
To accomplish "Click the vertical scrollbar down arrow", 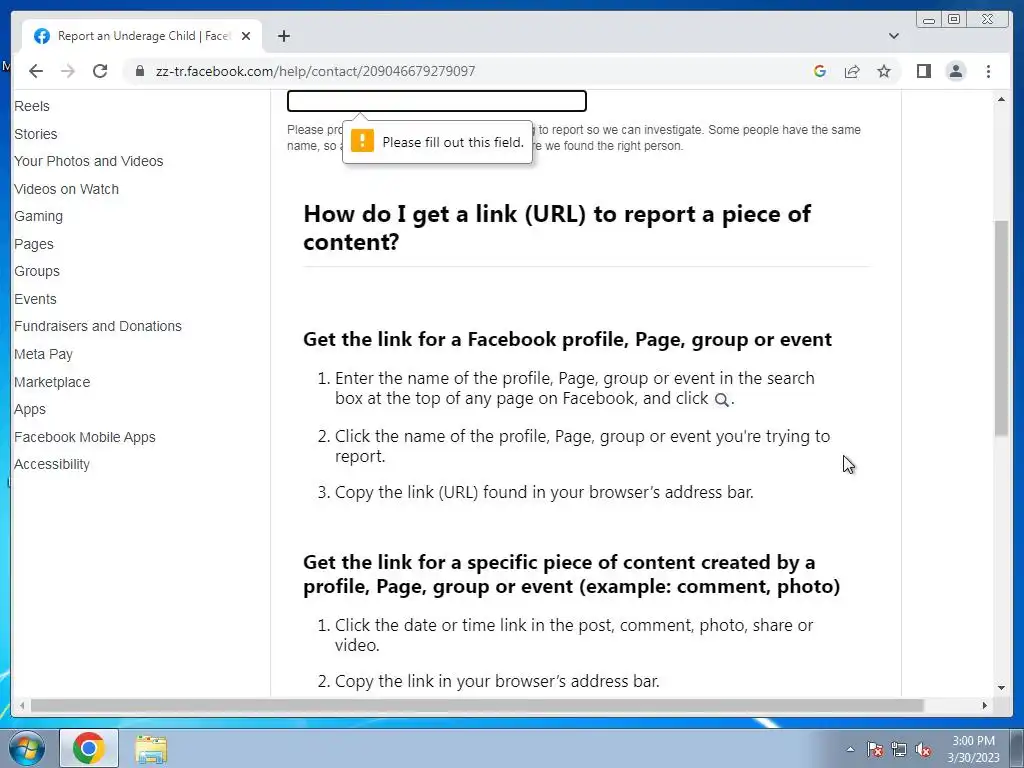I will (1001, 688).
